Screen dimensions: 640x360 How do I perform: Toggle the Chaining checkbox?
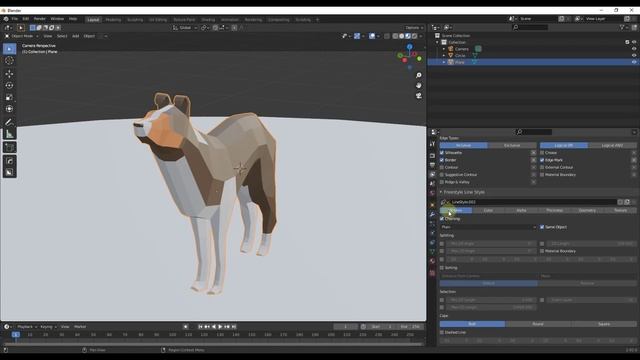[442, 219]
